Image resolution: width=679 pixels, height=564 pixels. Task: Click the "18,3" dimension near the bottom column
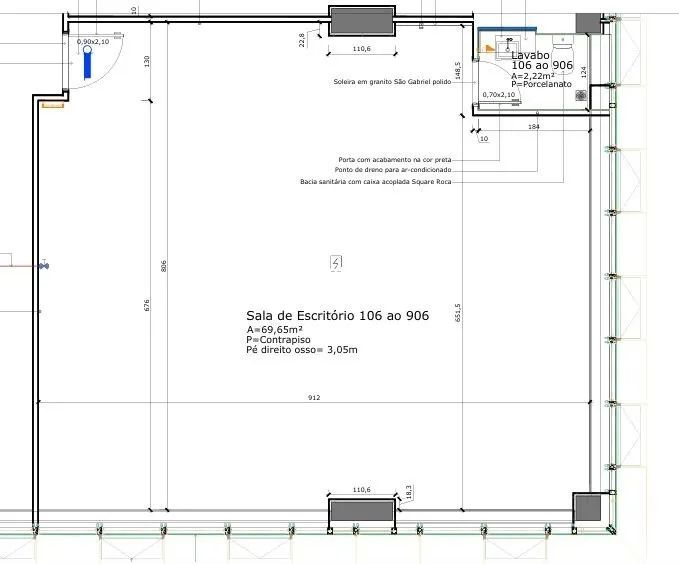(409, 492)
